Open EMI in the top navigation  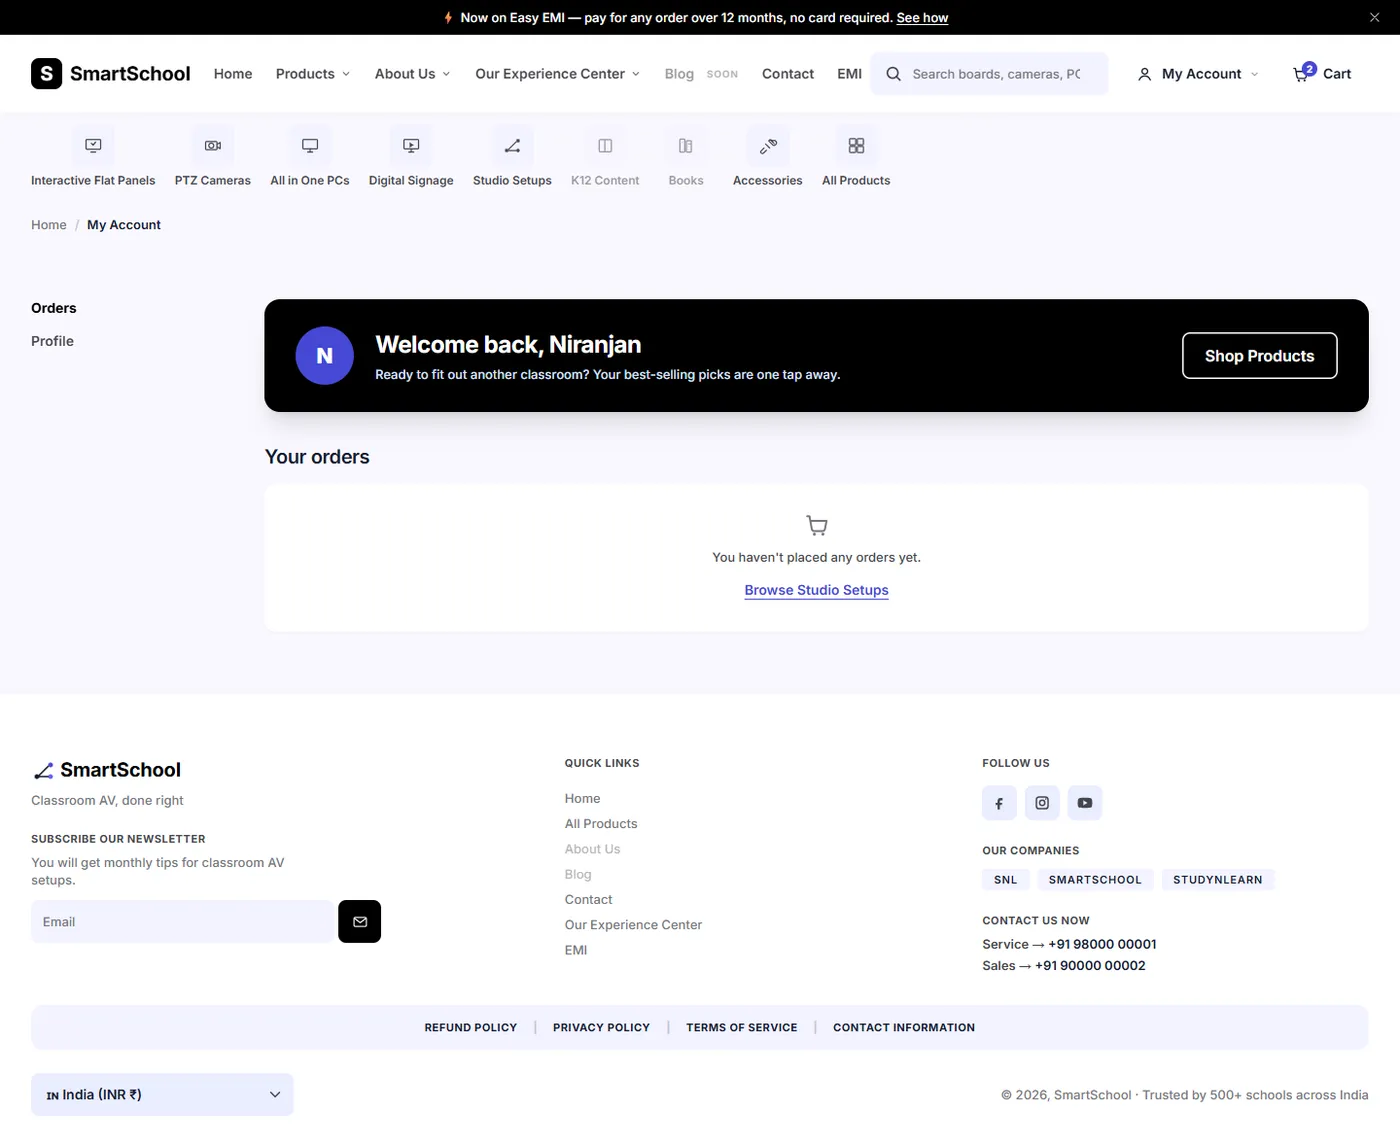click(850, 74)
